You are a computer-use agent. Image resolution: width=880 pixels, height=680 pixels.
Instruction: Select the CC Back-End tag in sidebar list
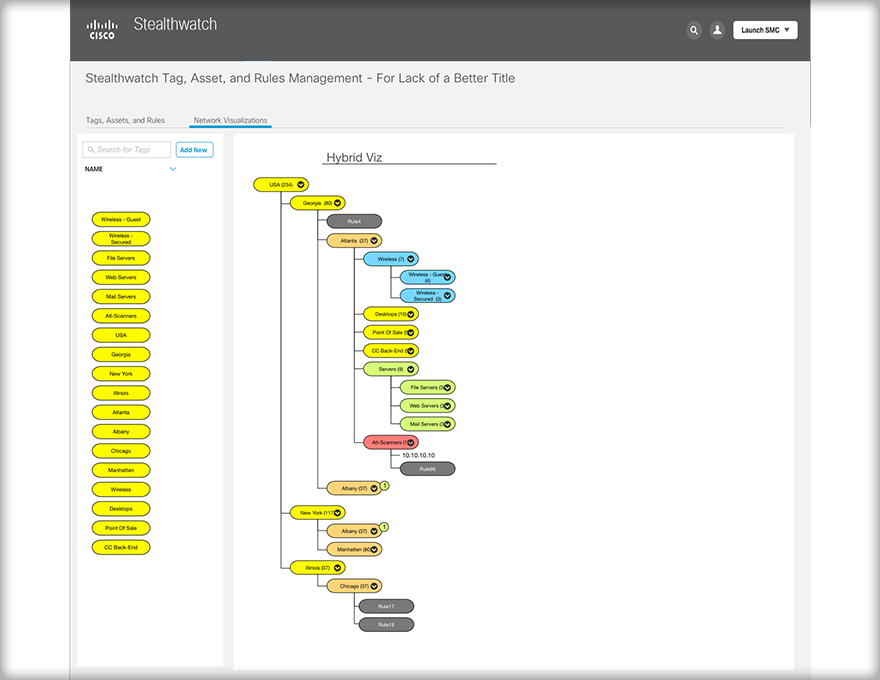click(121, 547)
